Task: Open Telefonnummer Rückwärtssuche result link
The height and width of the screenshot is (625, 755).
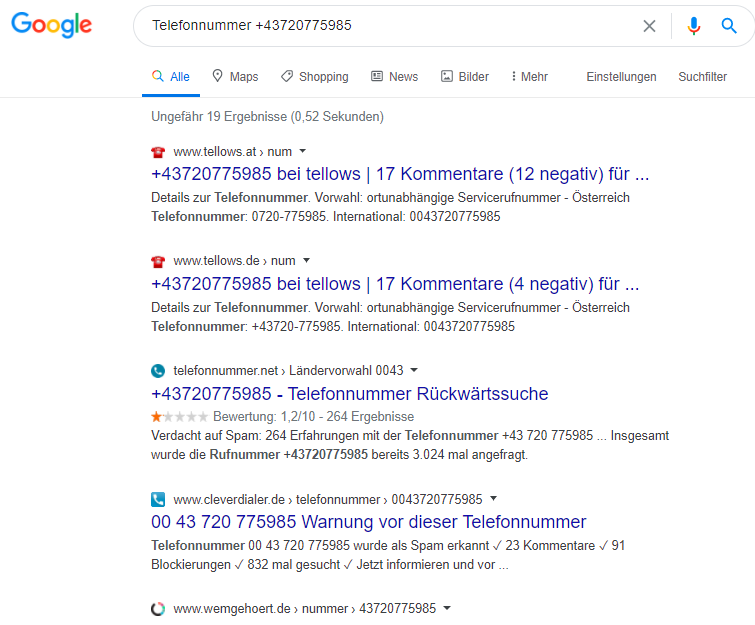Action: 350,394
